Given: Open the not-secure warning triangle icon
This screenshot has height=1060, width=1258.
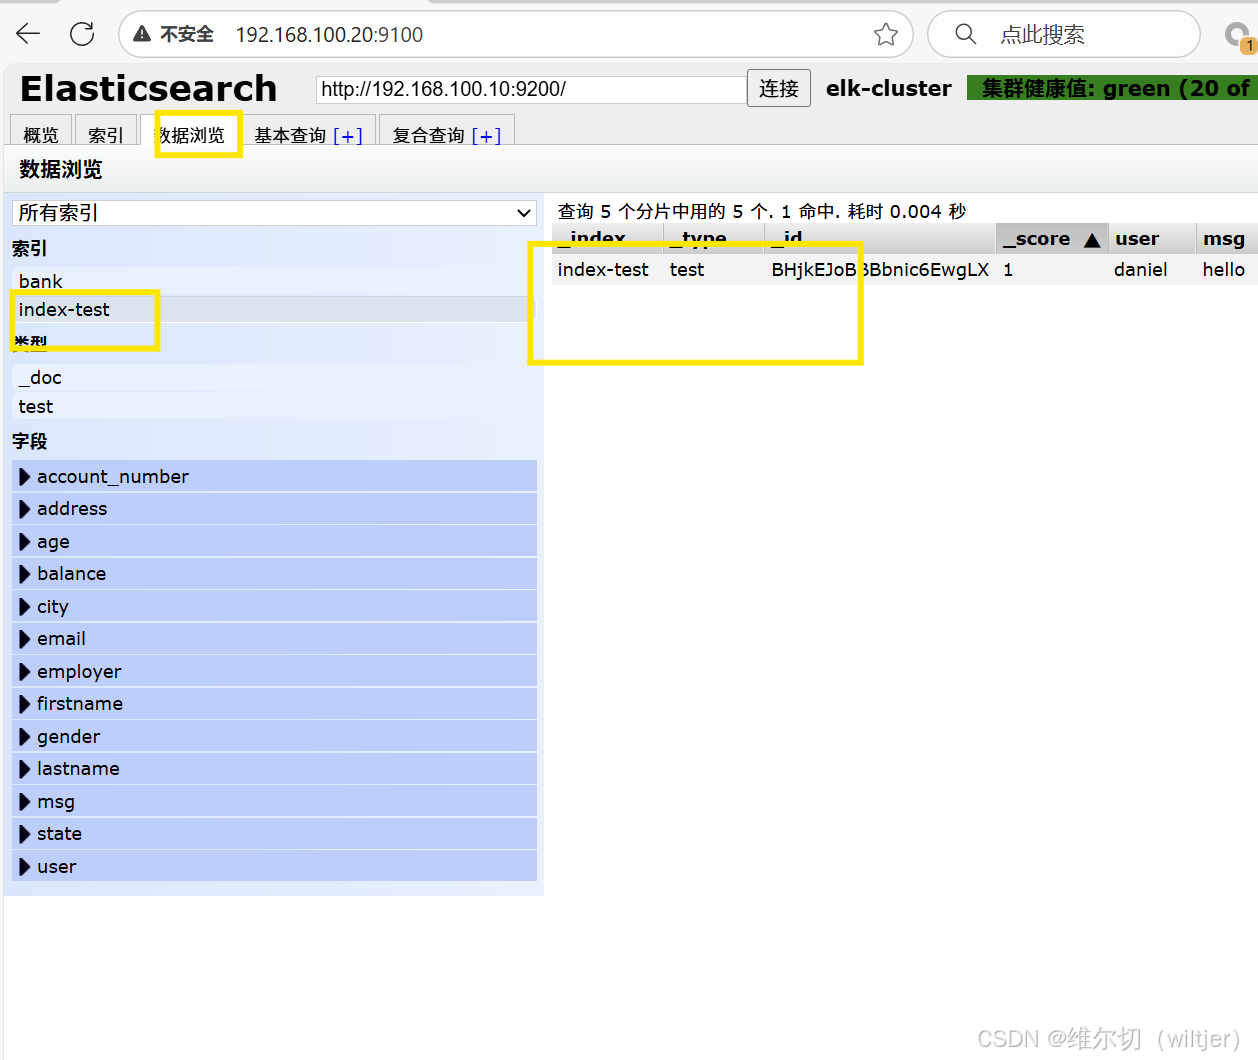Looking at the screenshot, I should (x=142, y=34).
